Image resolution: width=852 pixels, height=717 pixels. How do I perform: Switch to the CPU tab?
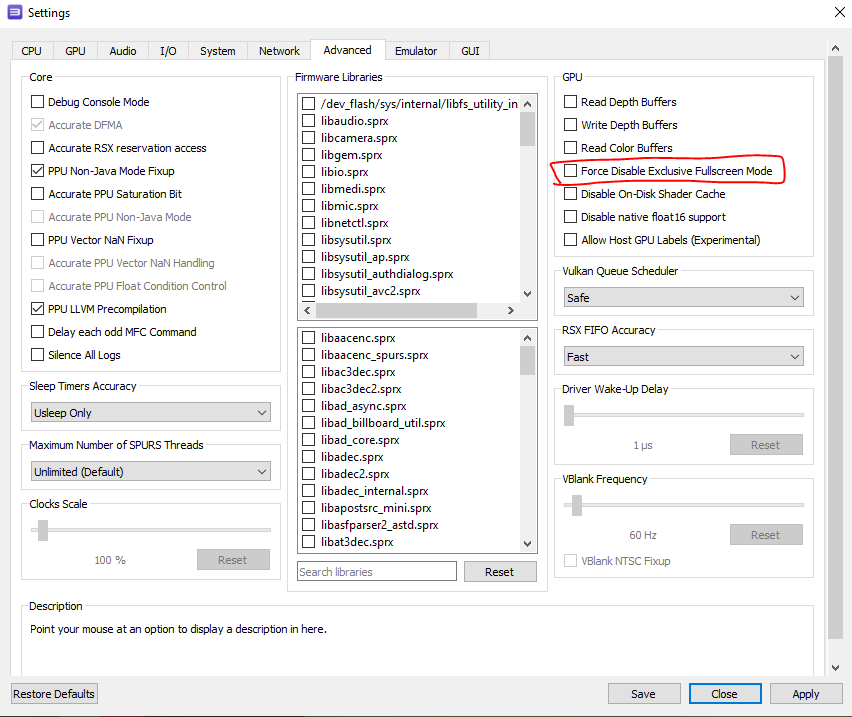pos(32,51)
